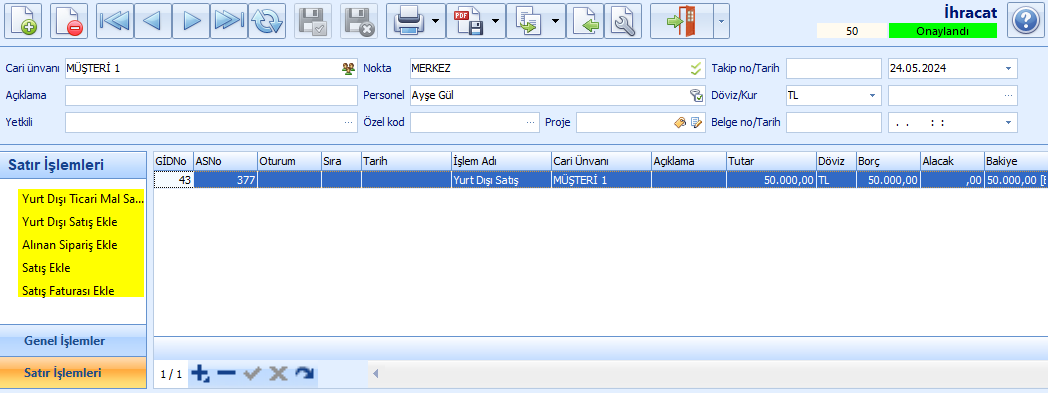Jump to the last record
The image size is (1048, 393).
click(x=229, y=21)
